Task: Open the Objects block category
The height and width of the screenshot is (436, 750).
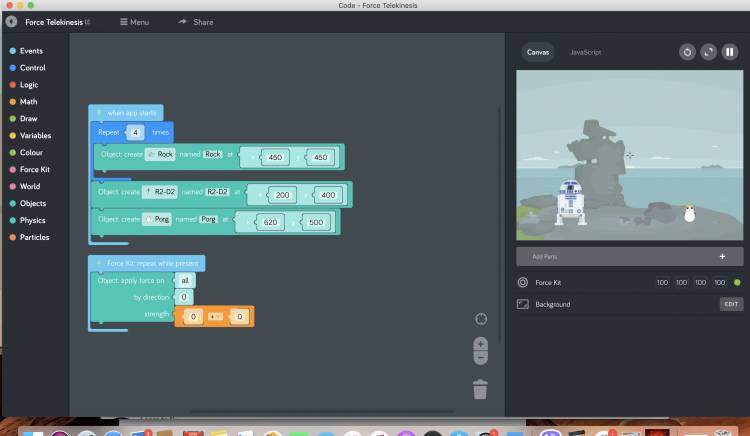Action: [28, 203]
